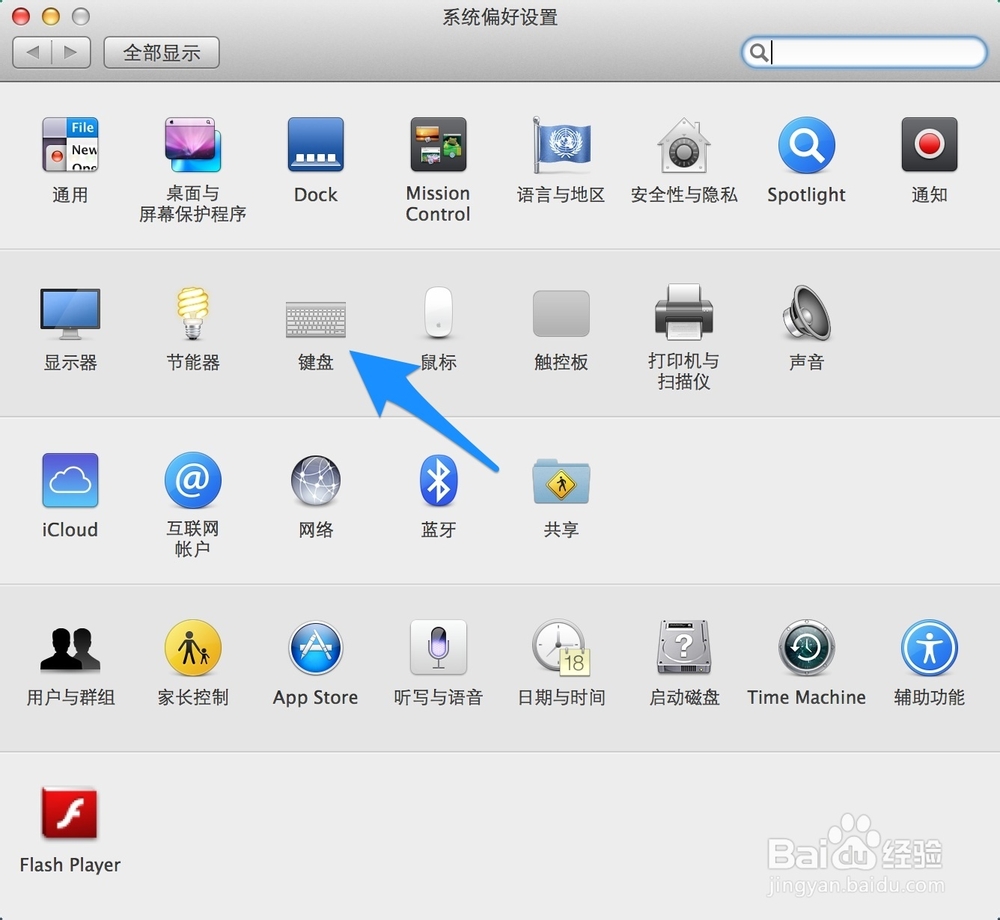This screenshot has height=920, width=1000.
Task: Open 日期与时间 clock icon
Action: tap(561, 648)
